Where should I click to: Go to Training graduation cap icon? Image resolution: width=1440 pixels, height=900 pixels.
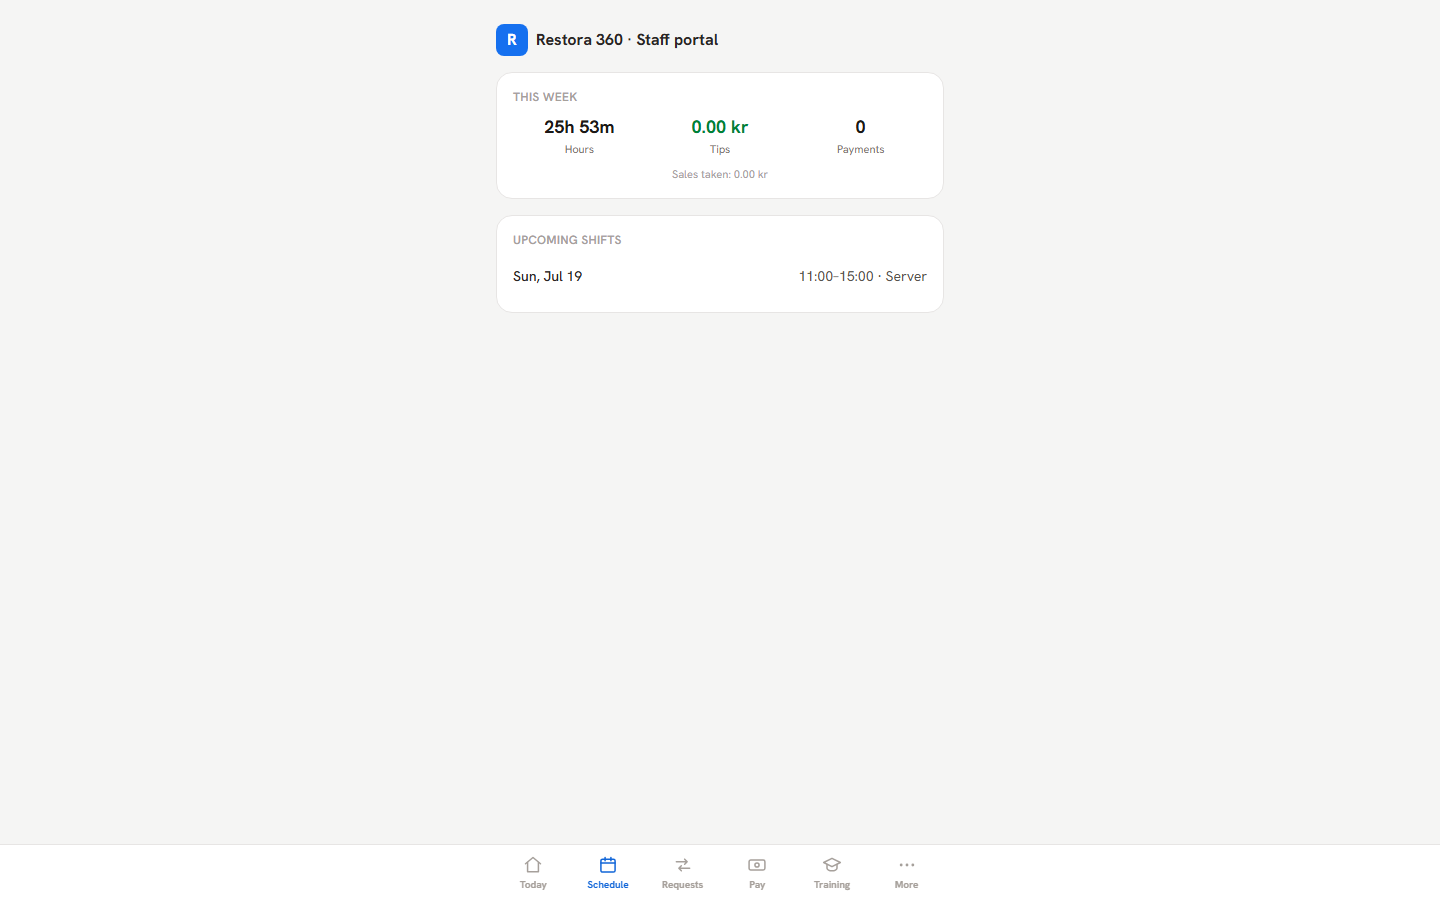(832, 865)
